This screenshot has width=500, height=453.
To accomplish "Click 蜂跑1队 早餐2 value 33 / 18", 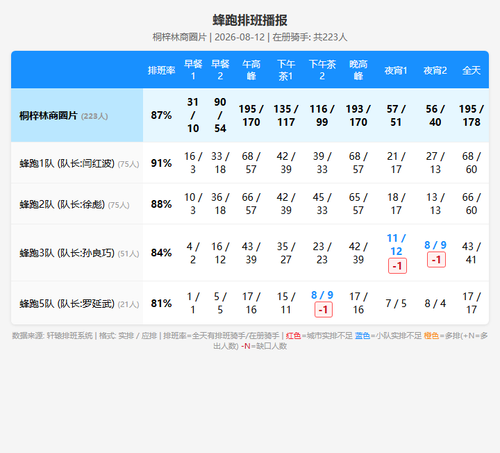I will point(220,163).
